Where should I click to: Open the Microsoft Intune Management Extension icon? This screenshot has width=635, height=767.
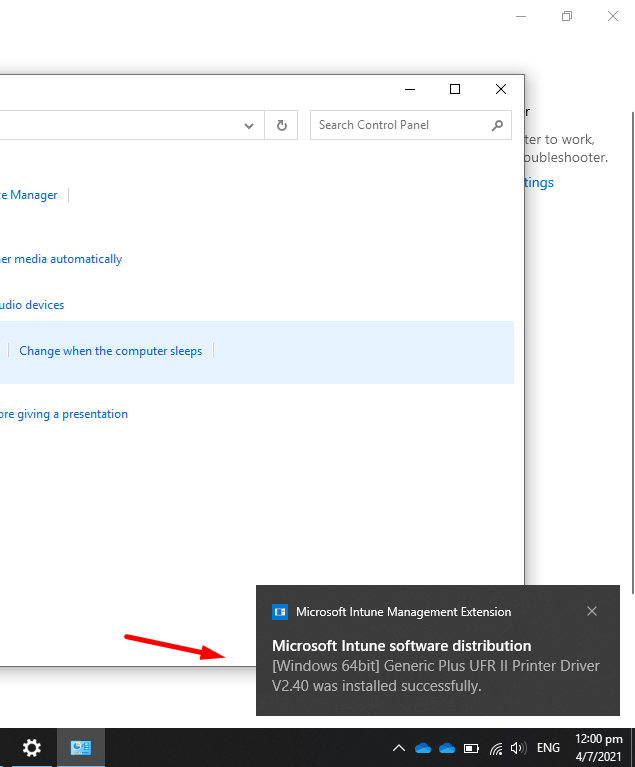(280, 612)
